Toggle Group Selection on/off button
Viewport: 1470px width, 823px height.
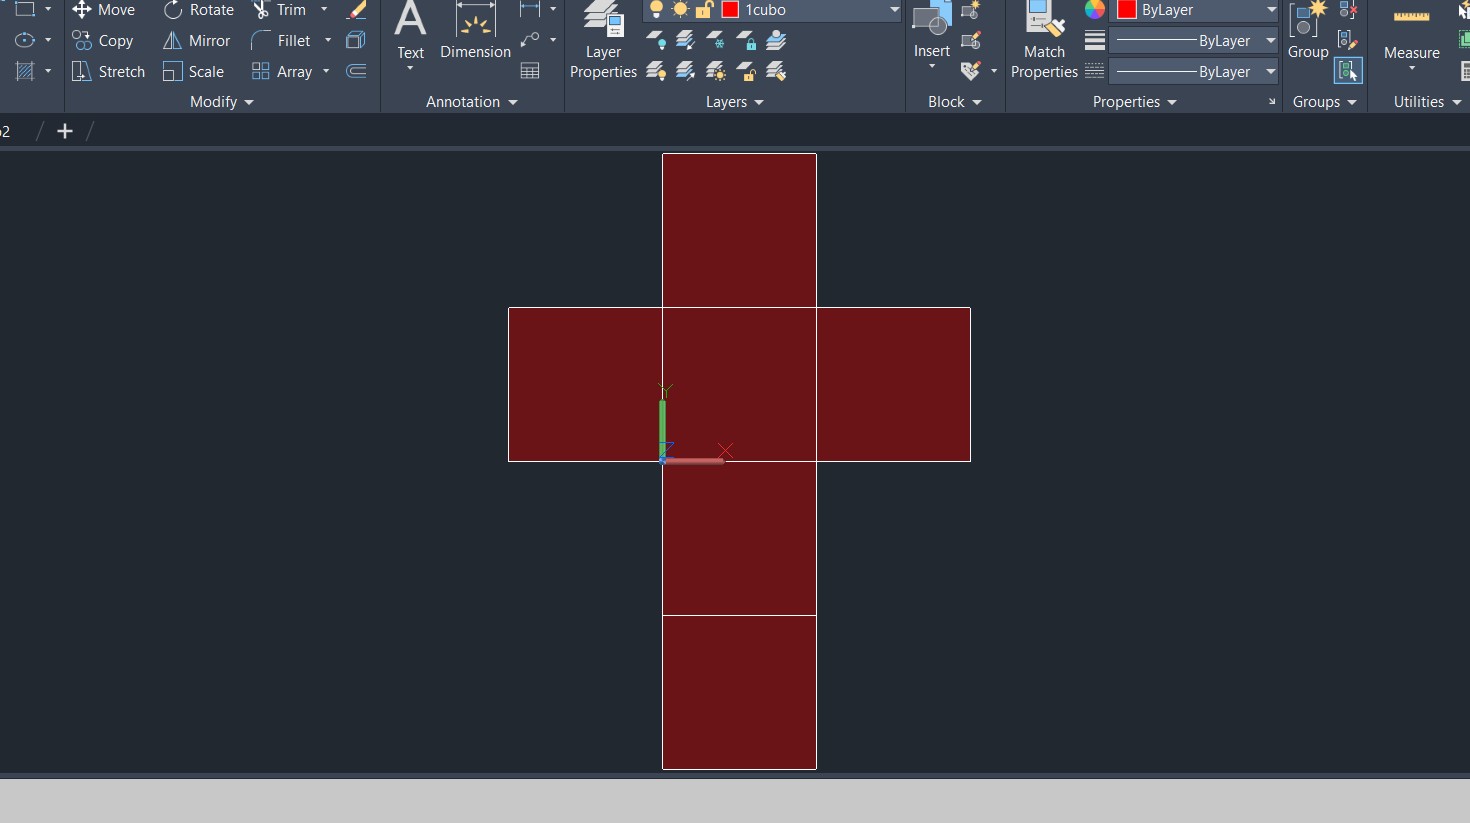[1348, 71]
